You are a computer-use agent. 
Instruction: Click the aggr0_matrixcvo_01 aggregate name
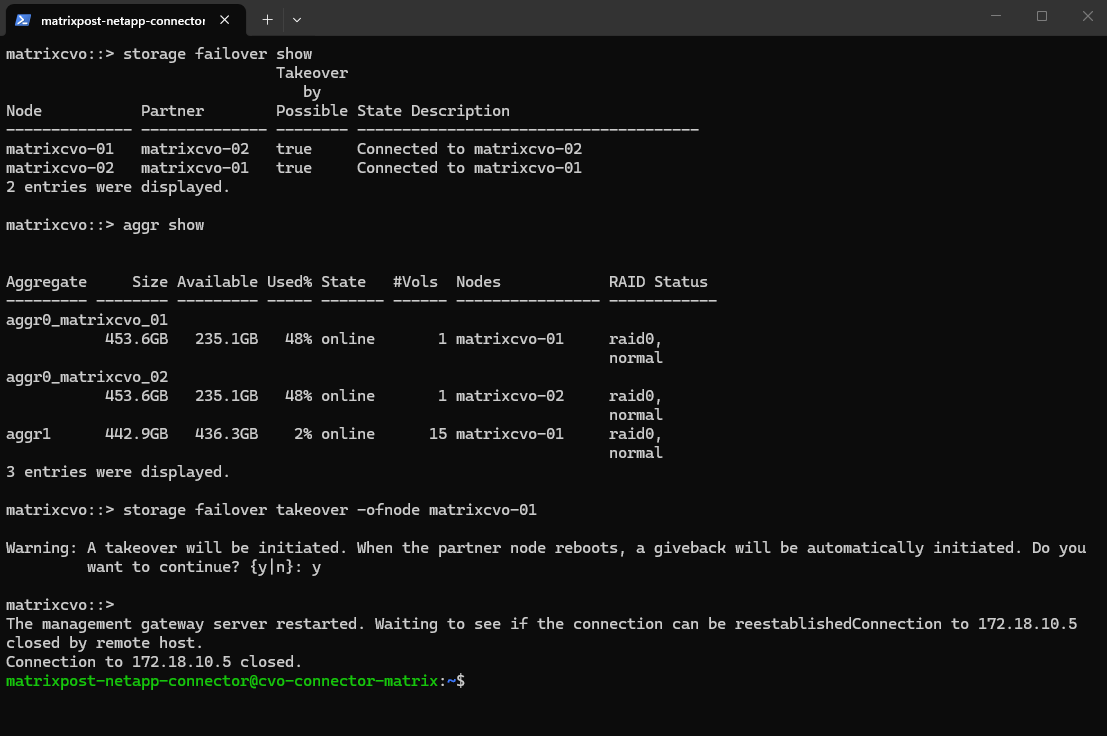pyautogui.click(x=87, y=320)
